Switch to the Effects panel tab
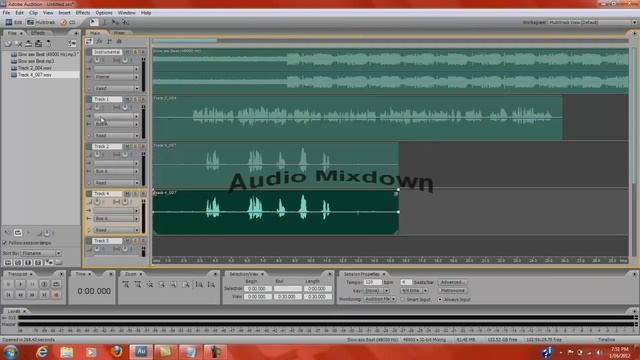Screen dimensions: 640x360 pos(38,33)
